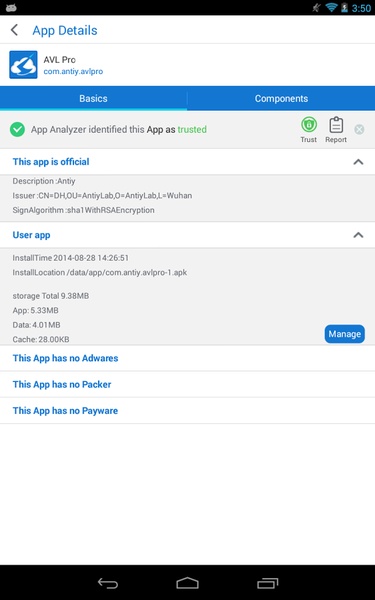Tap the Wi-Fi status icon

click(331, 7)
